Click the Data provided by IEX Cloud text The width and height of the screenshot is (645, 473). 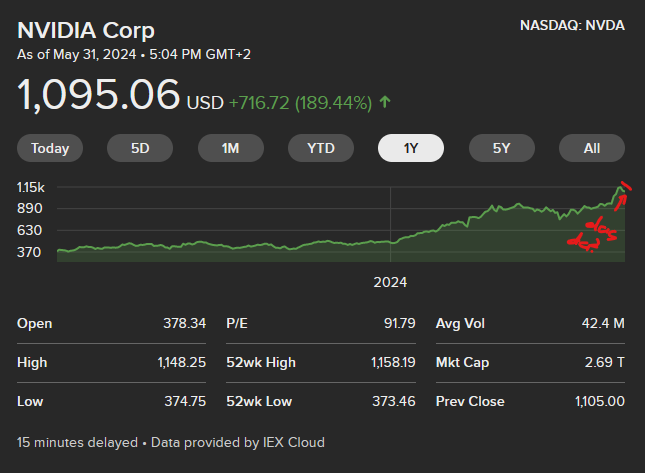[240, 441]
